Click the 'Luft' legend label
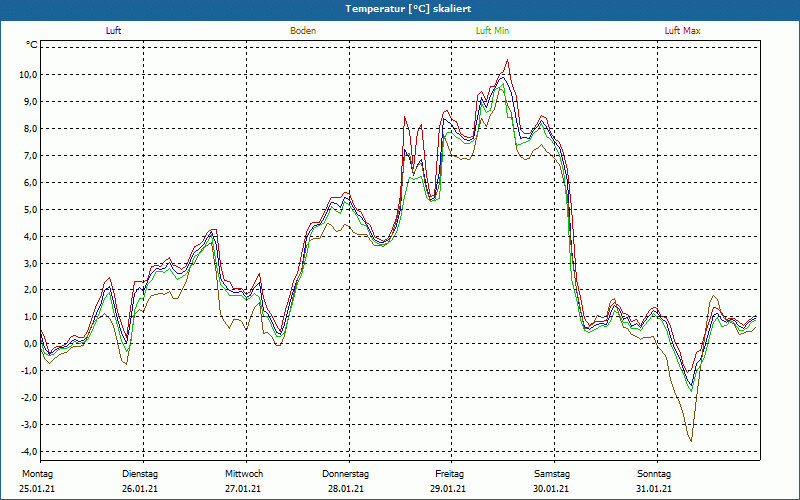 point(114,31)
